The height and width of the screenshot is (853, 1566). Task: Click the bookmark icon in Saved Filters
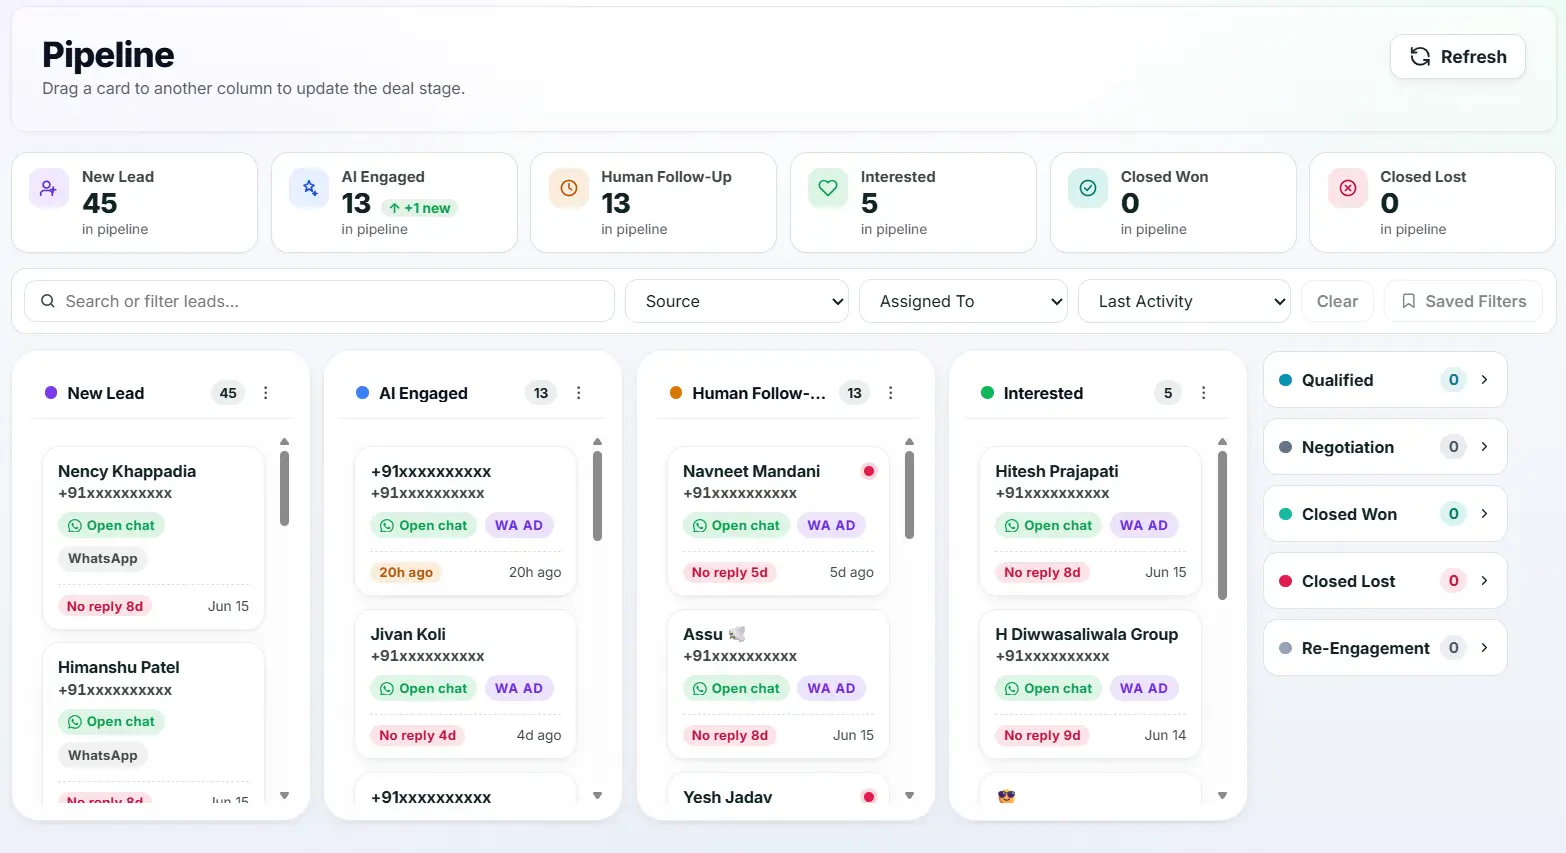(1408, 301)
